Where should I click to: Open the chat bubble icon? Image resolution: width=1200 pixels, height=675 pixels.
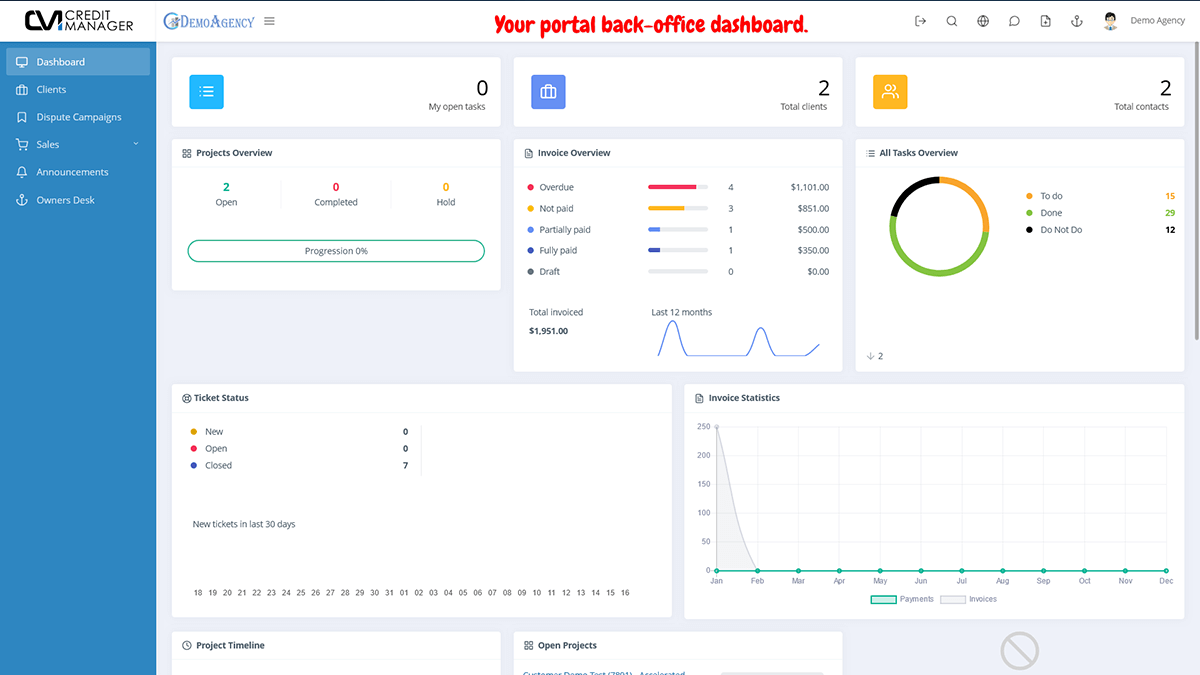point(1014,20)
